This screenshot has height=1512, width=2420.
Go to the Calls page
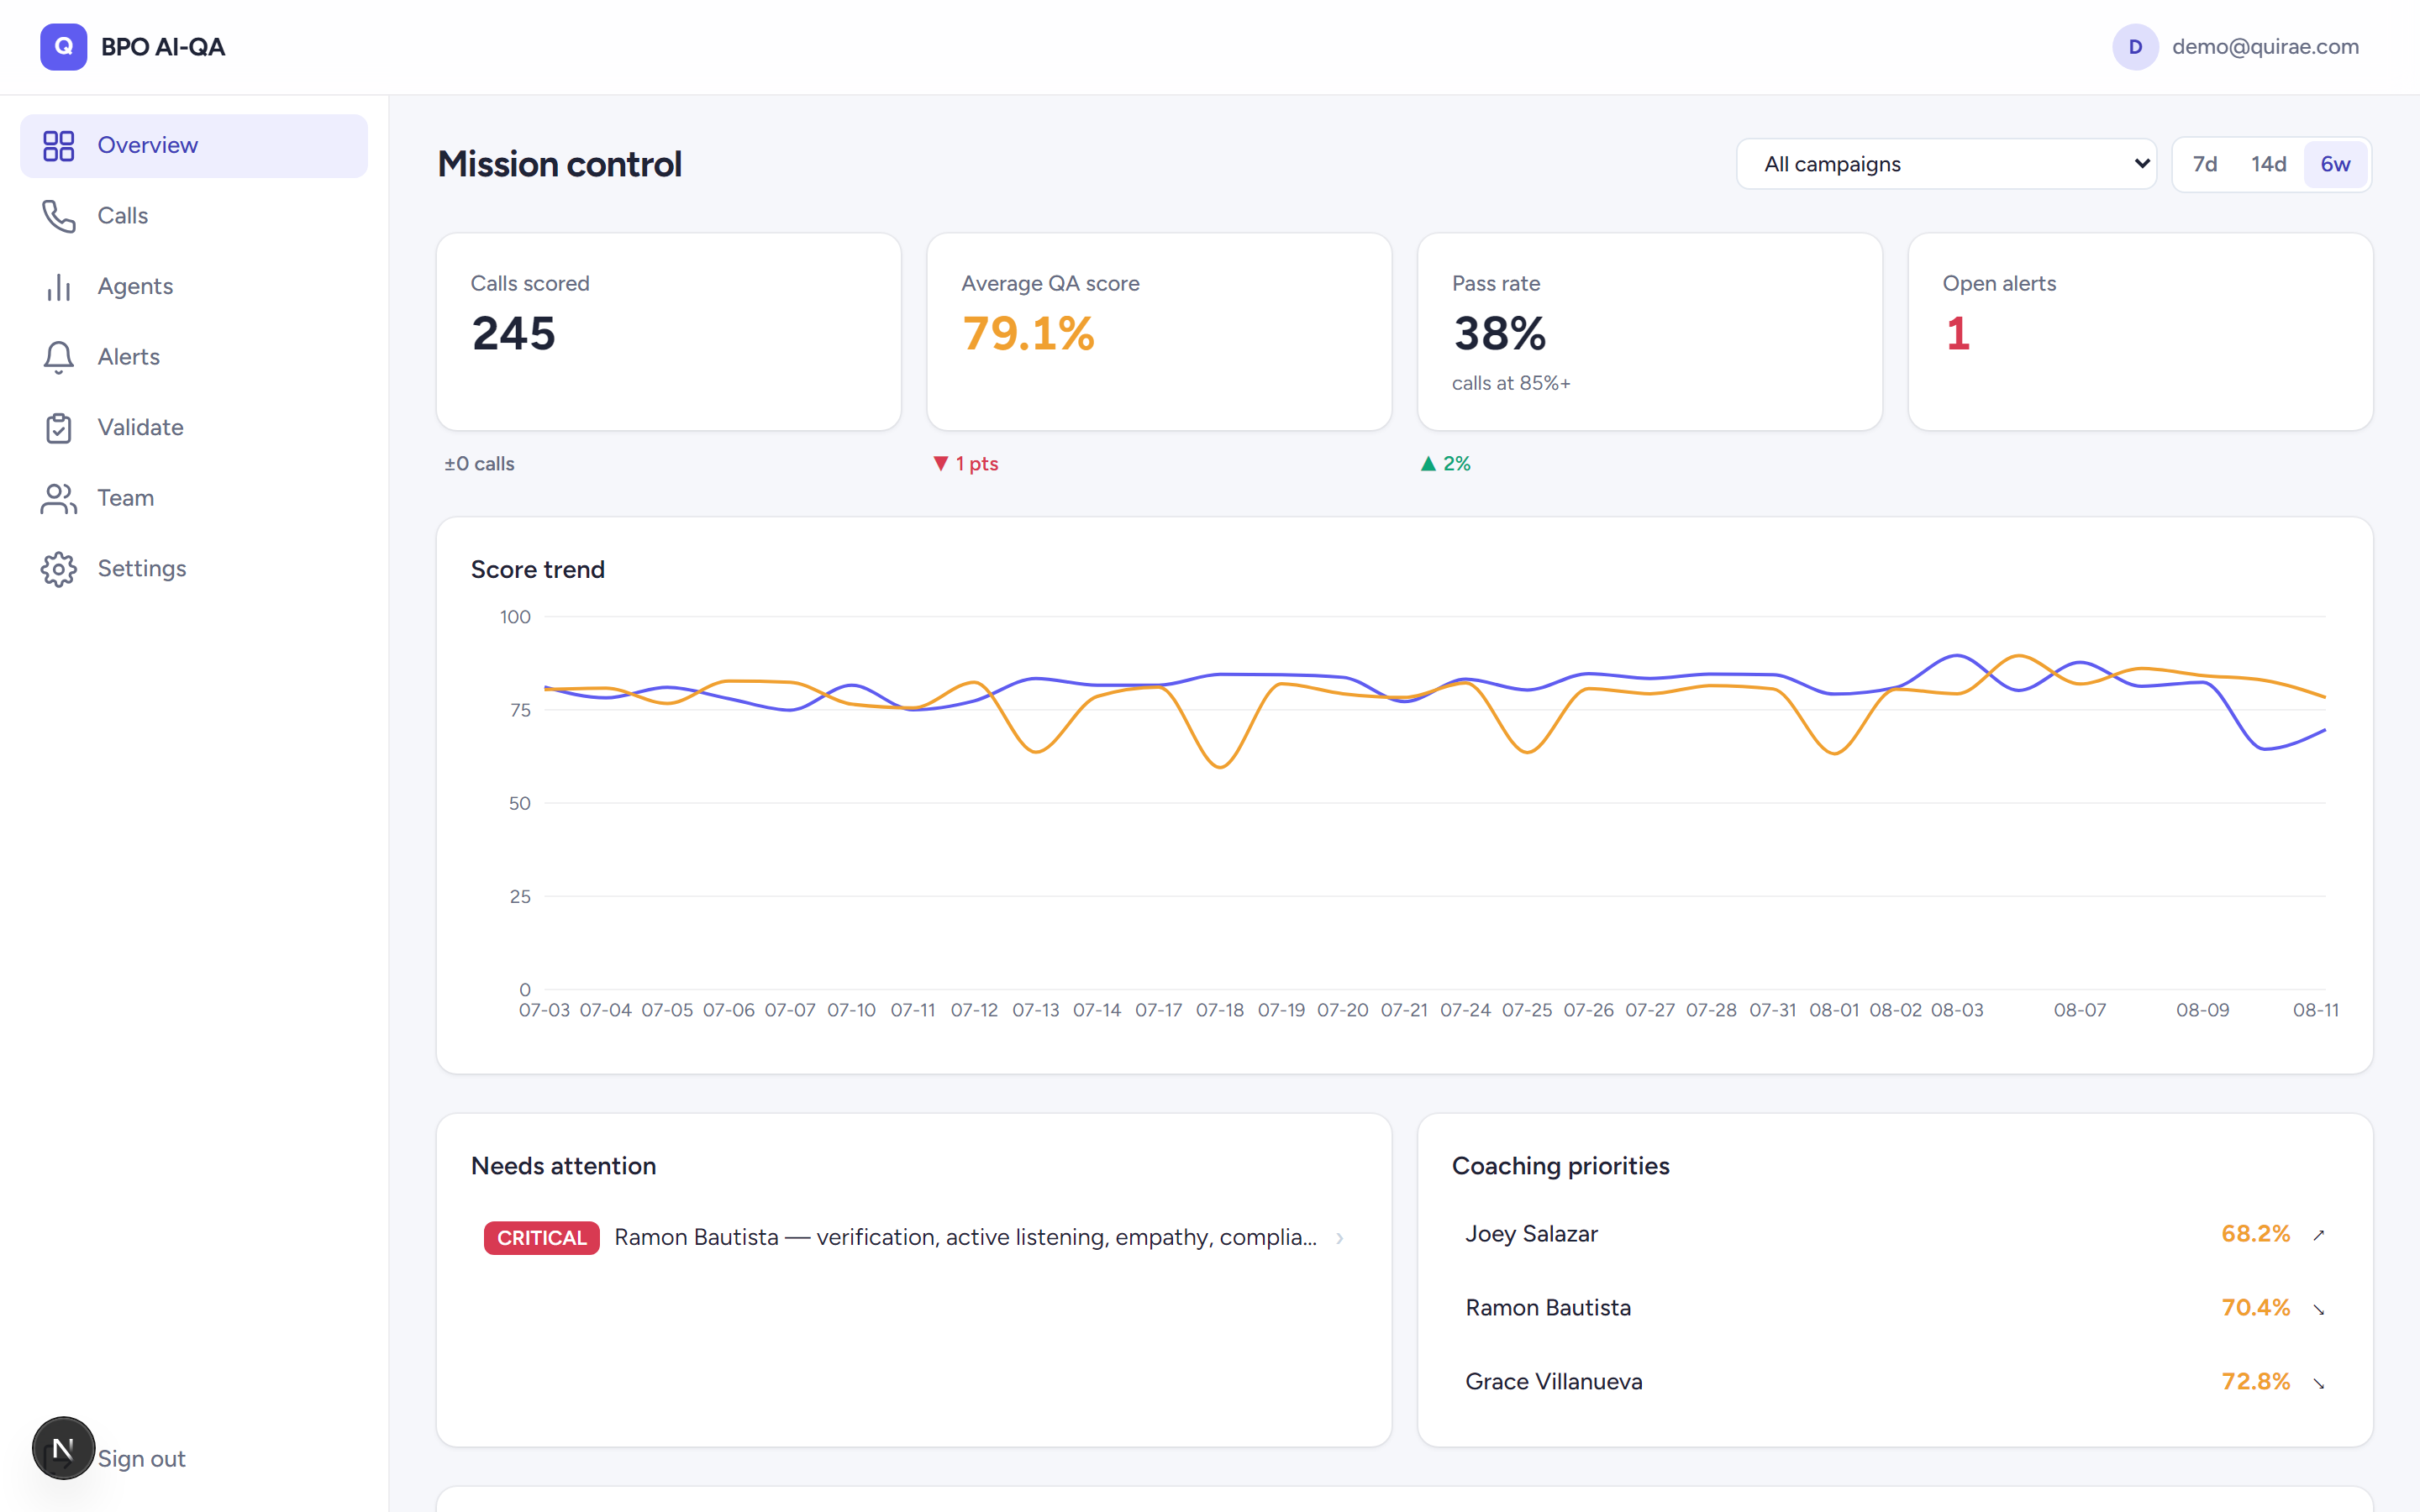pyautogui.click(x=194, y=216)
